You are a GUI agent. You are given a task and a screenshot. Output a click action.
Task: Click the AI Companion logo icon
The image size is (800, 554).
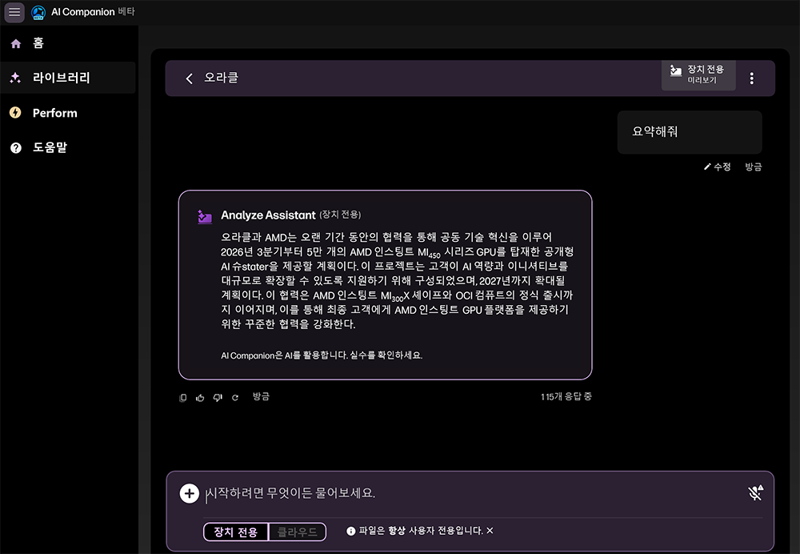point(38,12)
